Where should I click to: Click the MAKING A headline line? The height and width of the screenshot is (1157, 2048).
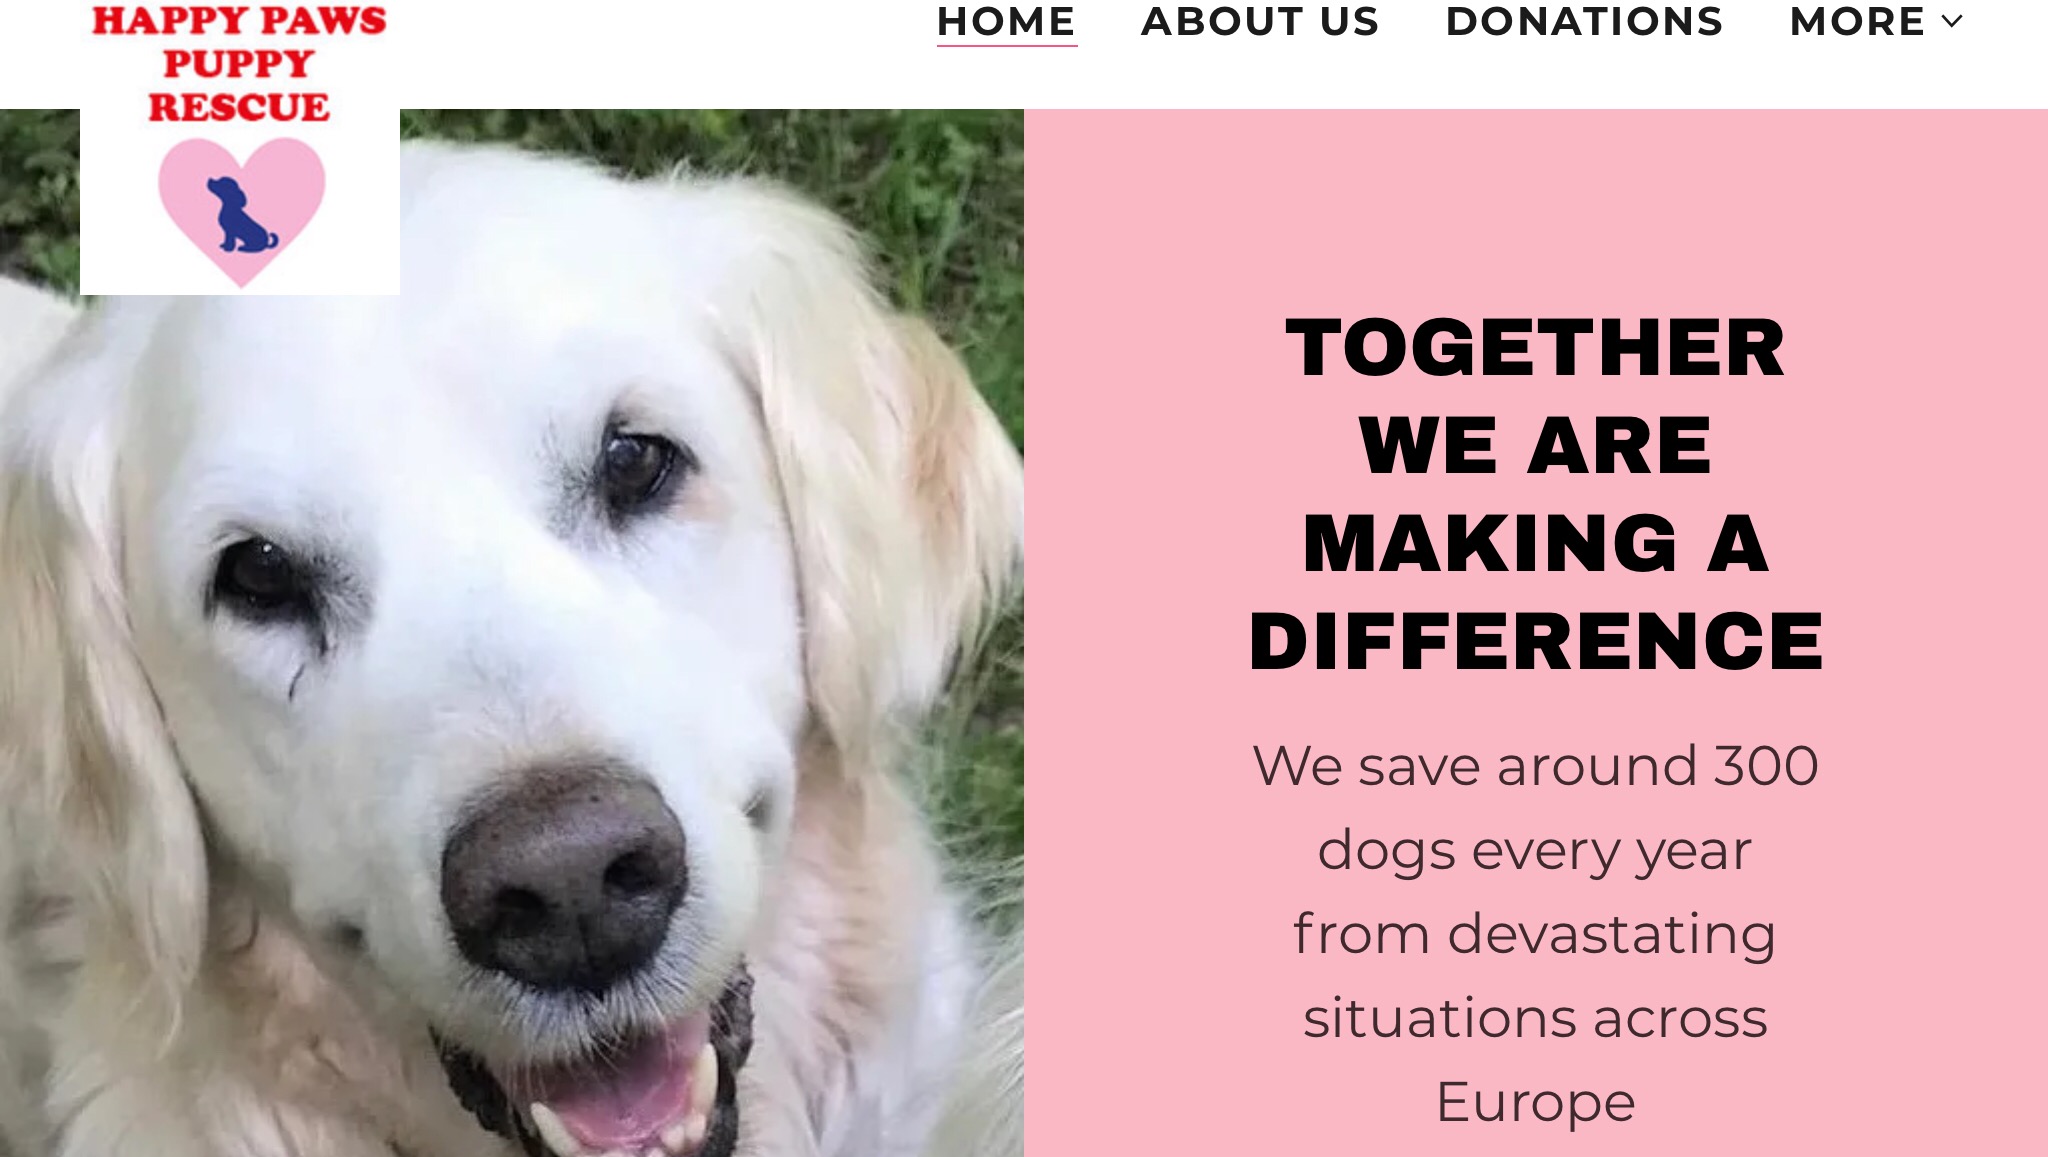1535,544
